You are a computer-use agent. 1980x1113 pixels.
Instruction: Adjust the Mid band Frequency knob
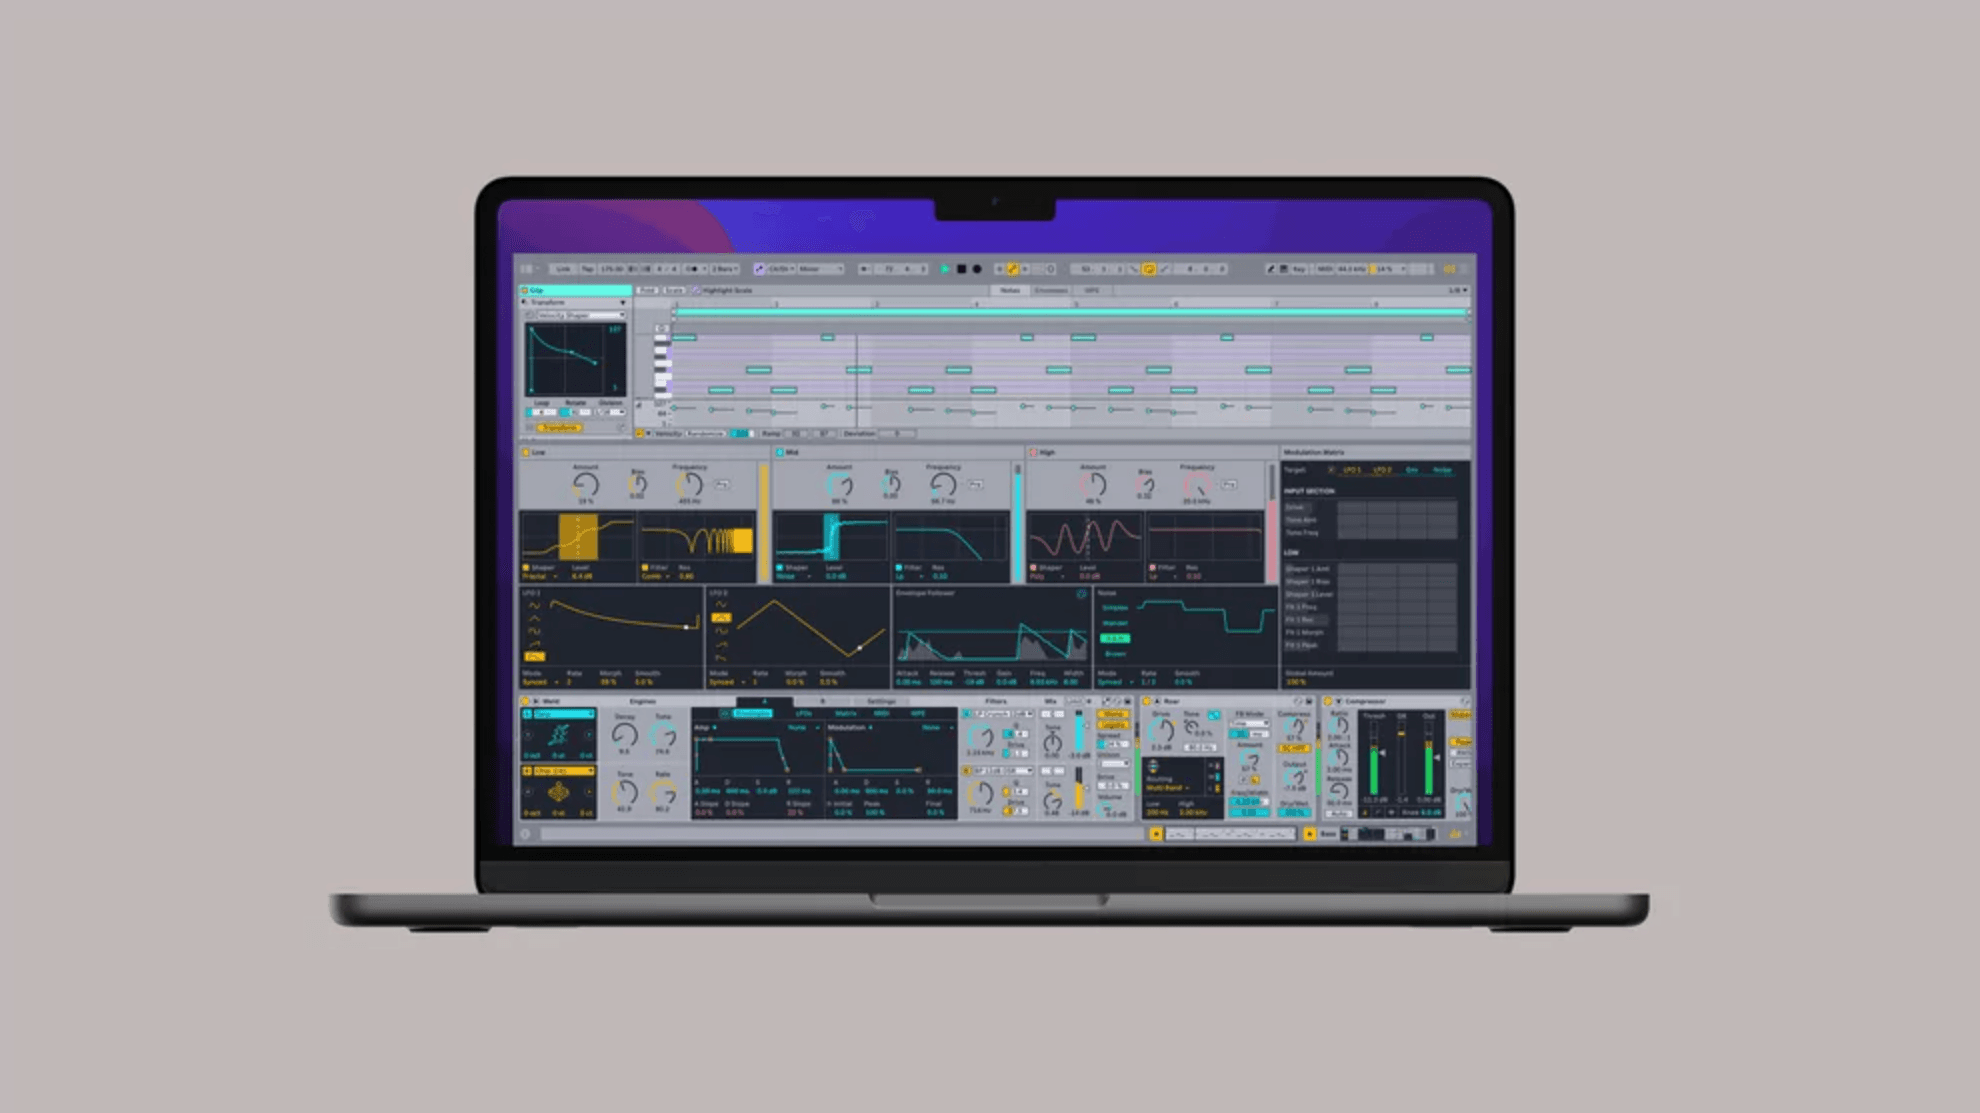(944, 485)
